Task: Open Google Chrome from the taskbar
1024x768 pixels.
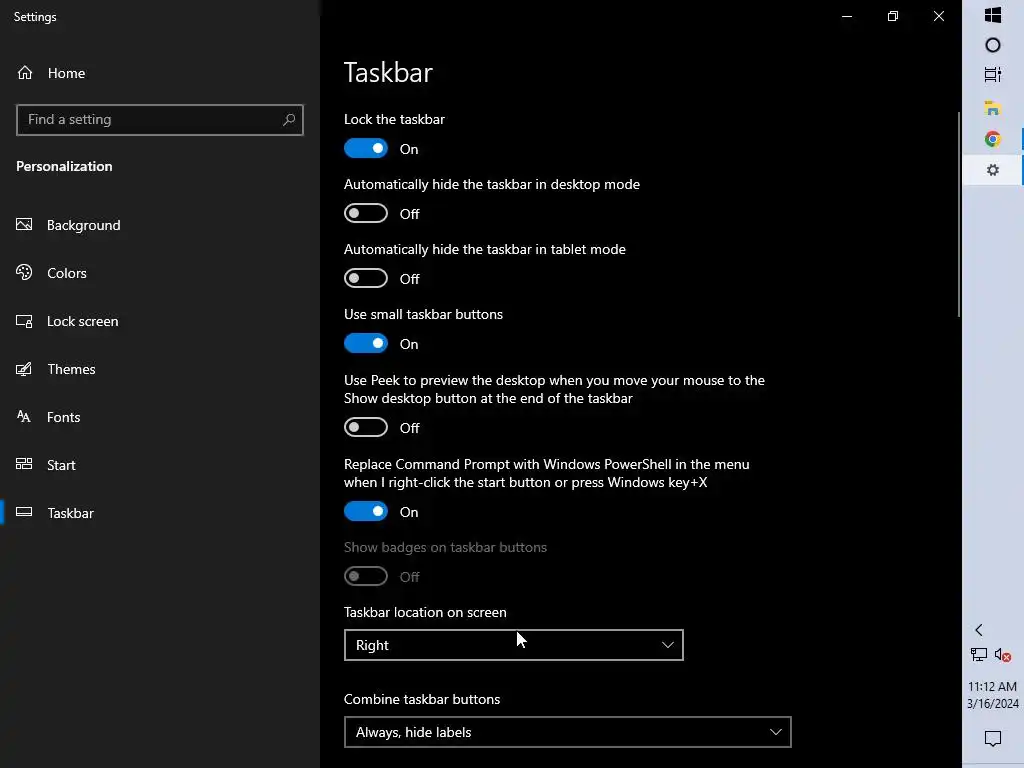Action: 992,139
